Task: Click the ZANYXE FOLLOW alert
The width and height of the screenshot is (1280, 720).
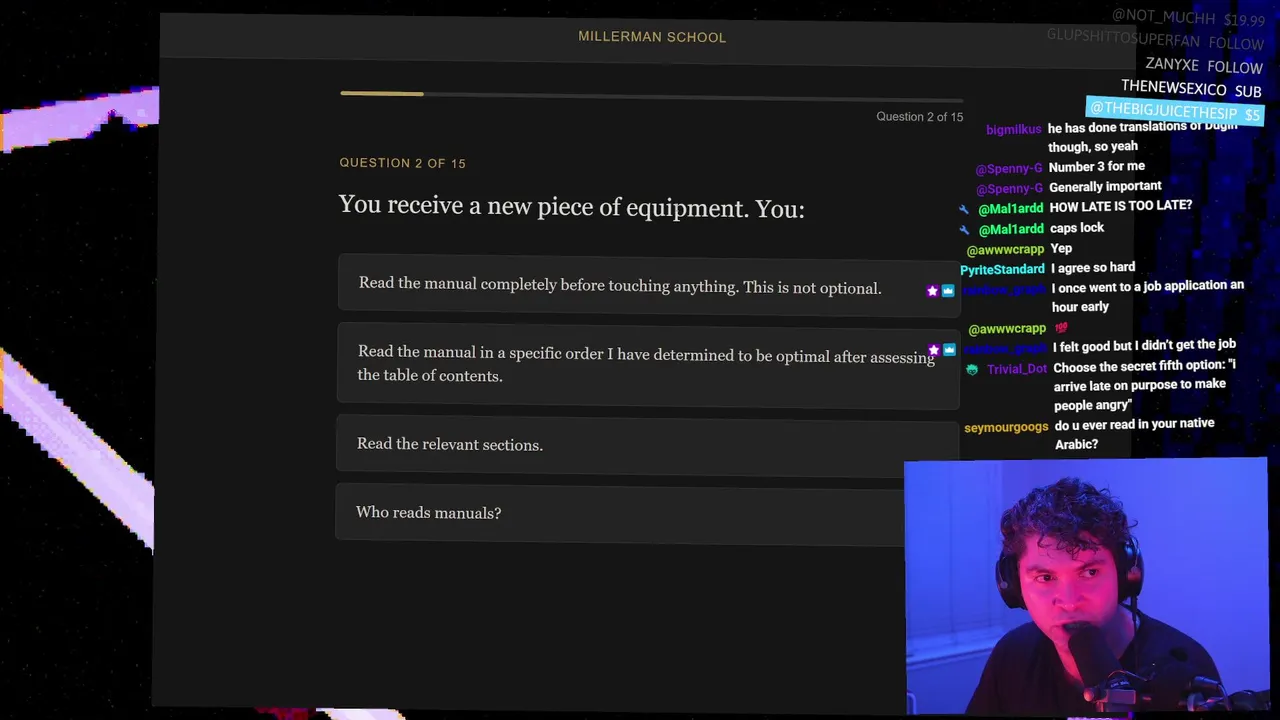Action: [1204, 66]
